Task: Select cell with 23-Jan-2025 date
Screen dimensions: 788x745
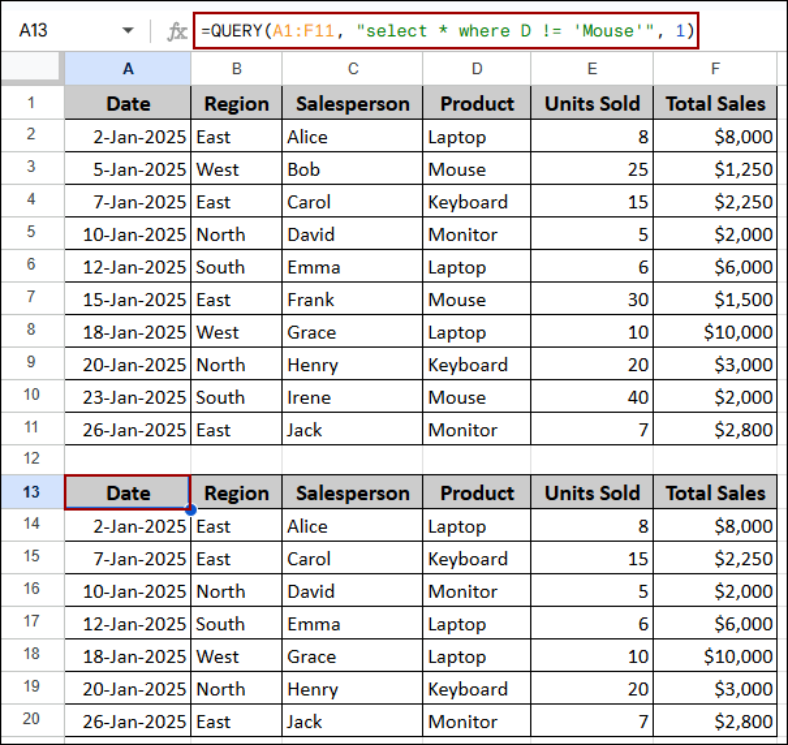Action: [128, 397]
